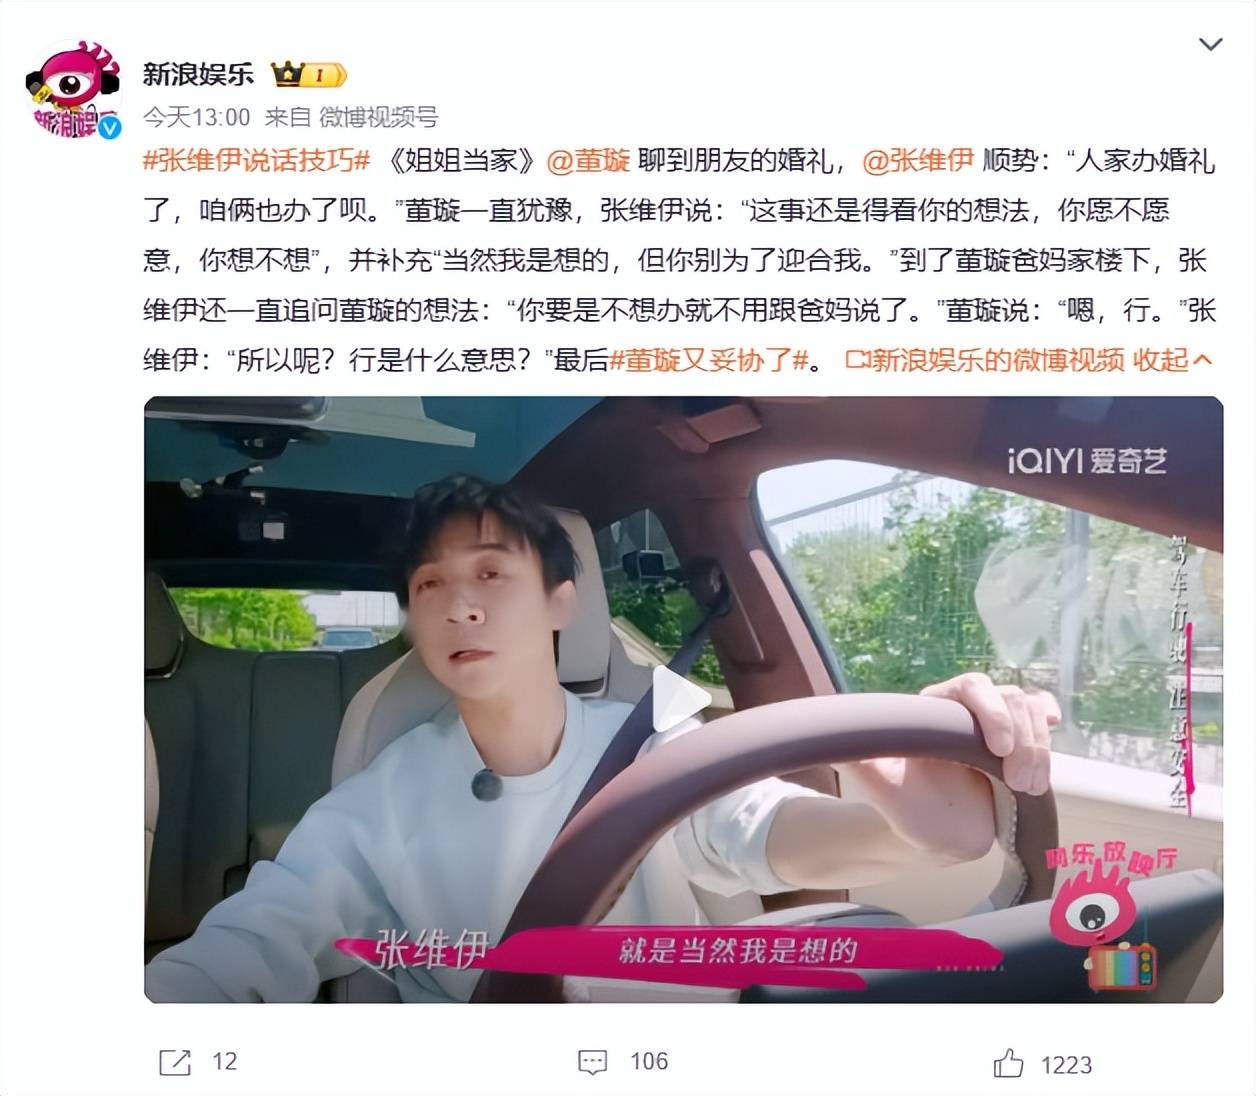Open 新浪娱乐的微博视频 link
The image size is (1256, 1096).
(x=985, y=360)
